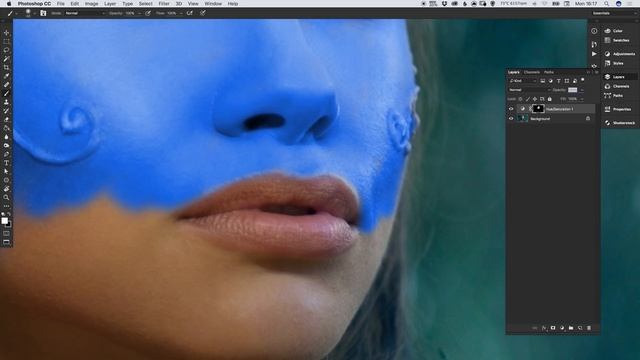Image resolution: width=640 pixels, height=360 pixels.
Task: Delete layer with trash icon
Action: (x=589, y=328)
